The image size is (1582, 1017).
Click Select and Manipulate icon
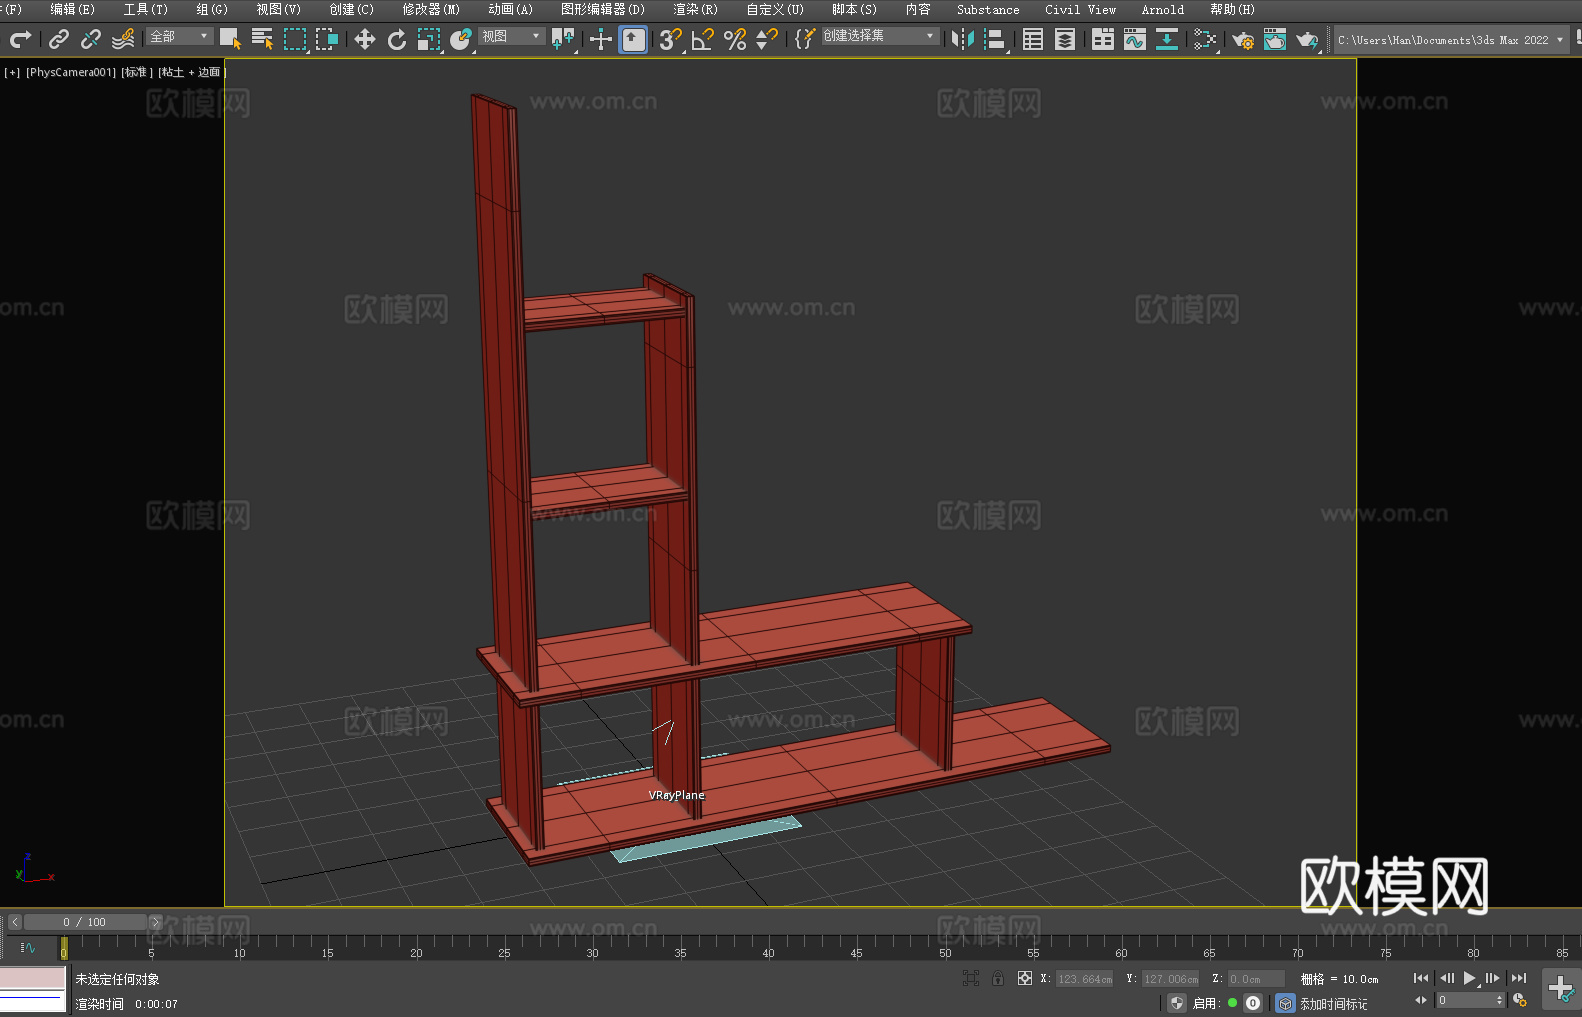pos(600,39)
